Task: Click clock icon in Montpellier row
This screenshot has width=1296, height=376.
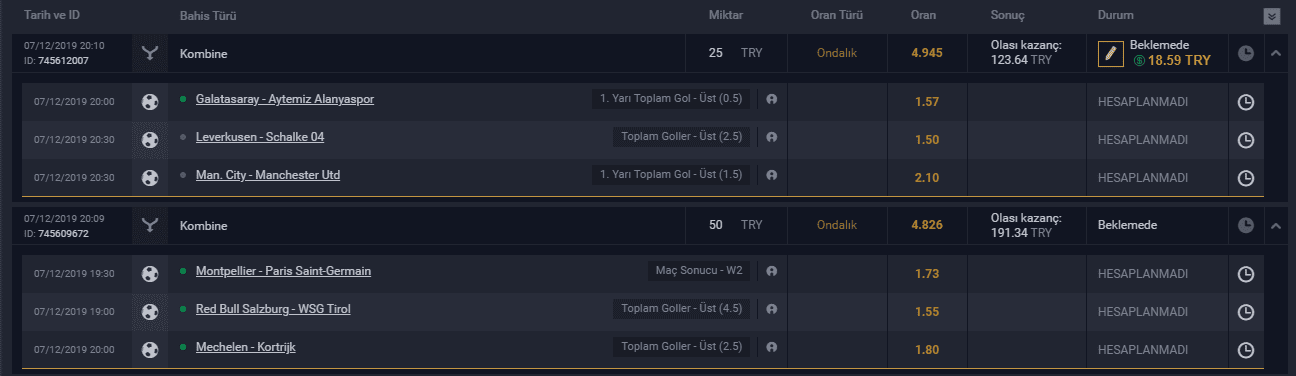Action: [x=1246, y=273]
